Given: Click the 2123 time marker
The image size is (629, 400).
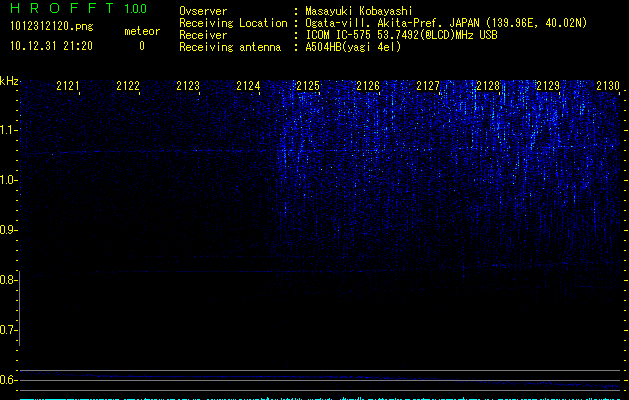Looking at the screenshot, I should pos(188,86).
